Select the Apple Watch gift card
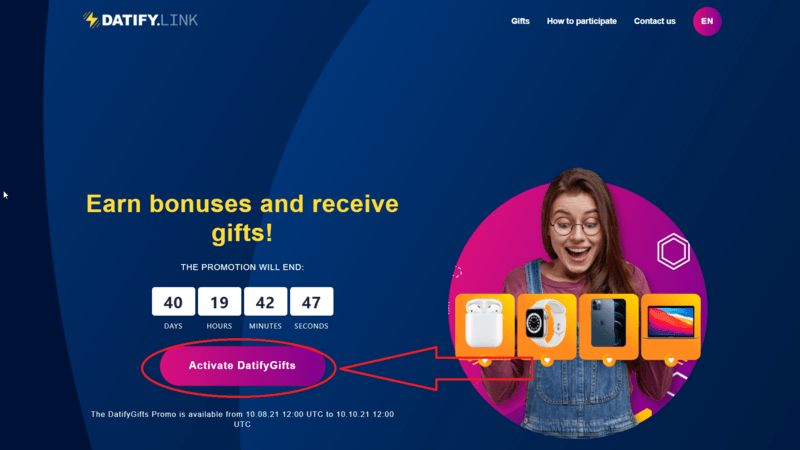This screenshot has width=800, height=450. (x=546, y=326)
